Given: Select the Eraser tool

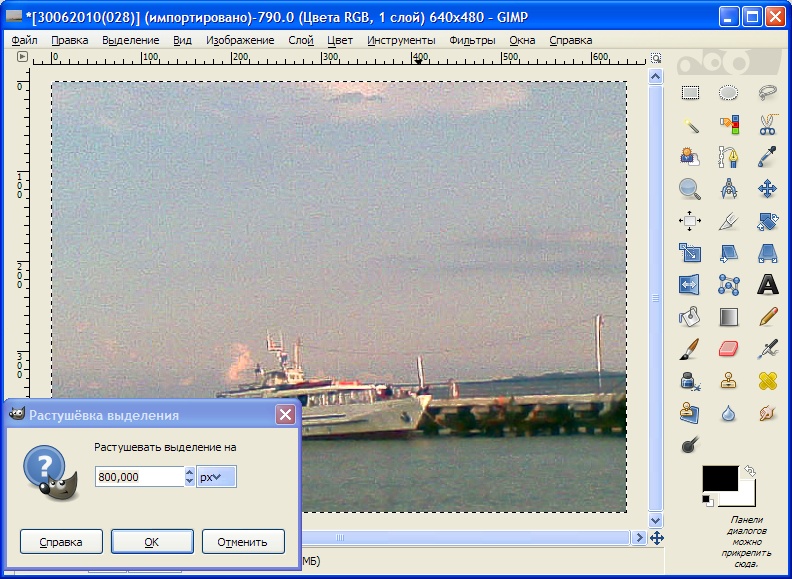Looking at the screenshot, I should click(x=728, y=348).
